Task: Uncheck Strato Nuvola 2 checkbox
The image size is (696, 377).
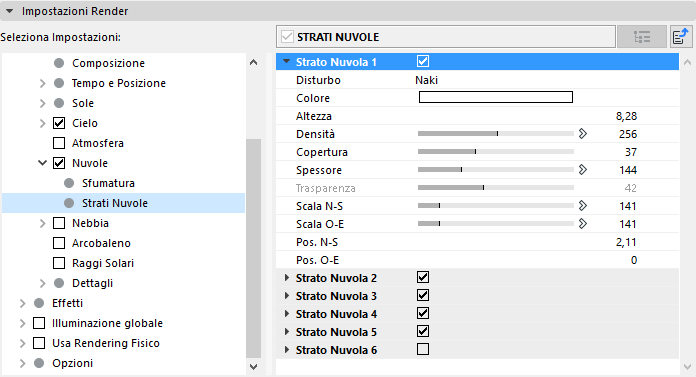Action: [423, 277]
